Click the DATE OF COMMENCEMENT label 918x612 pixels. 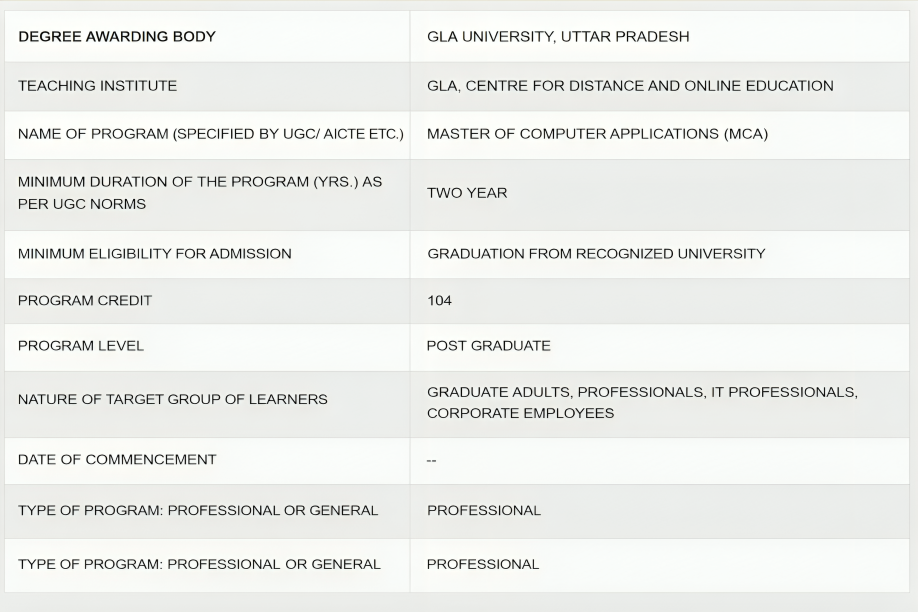click(117, 460)
